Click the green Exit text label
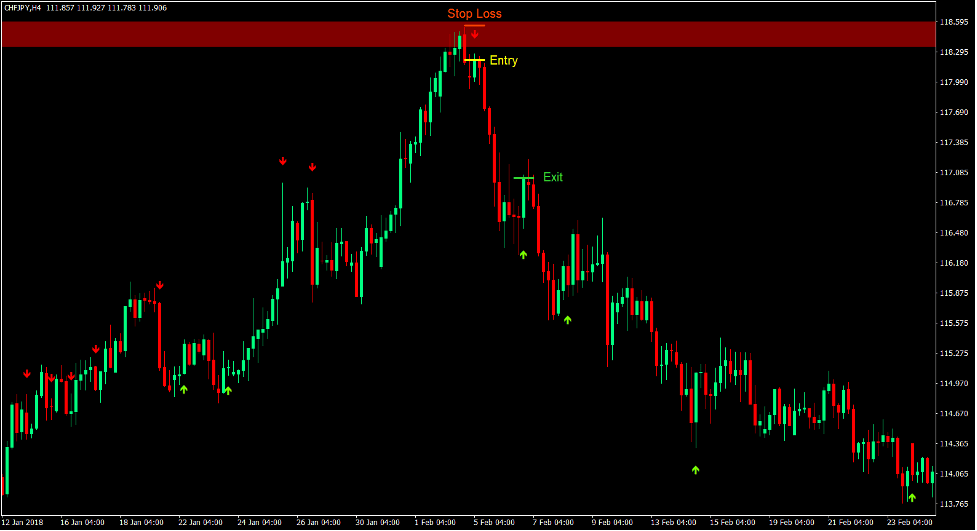 553,177
